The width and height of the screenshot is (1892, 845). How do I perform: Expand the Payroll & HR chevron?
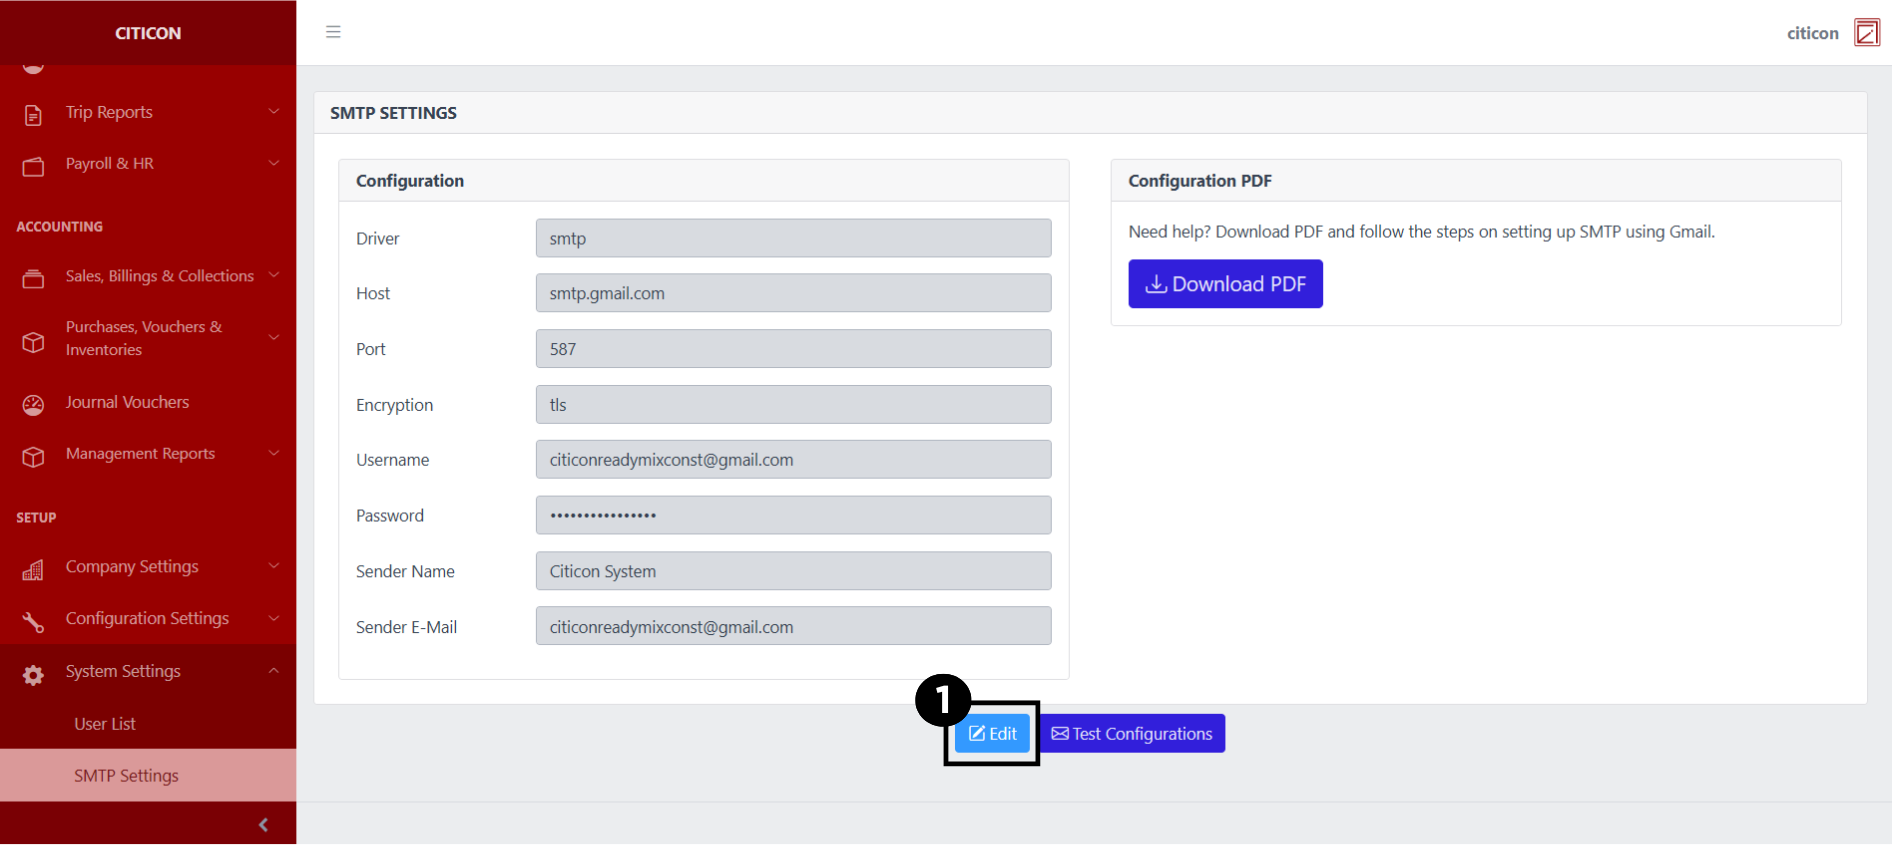tap(273, 163)
